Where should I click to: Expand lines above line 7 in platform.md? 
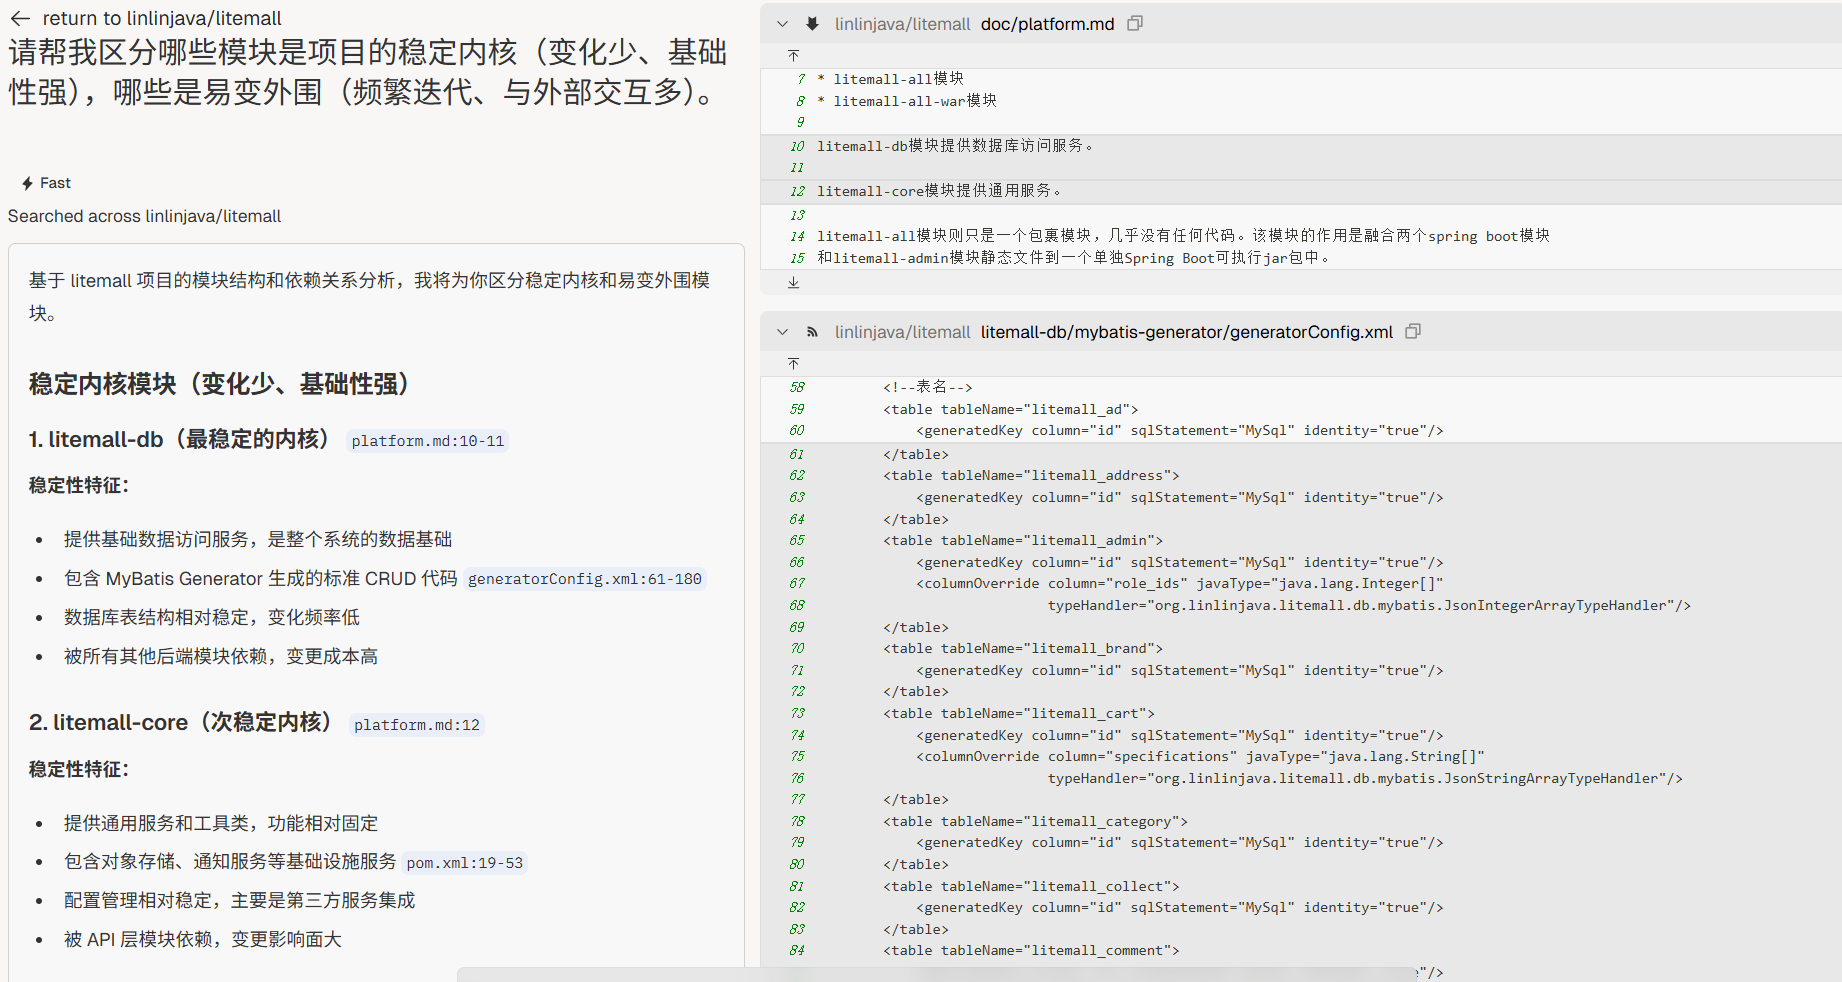tap(793, 55)
